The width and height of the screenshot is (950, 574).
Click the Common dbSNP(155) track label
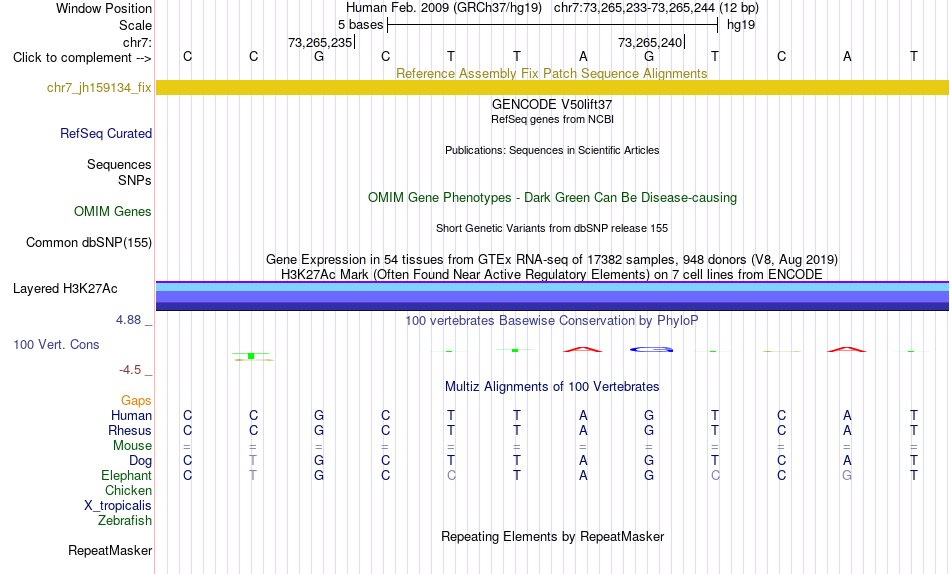click(x=89, y=242)
